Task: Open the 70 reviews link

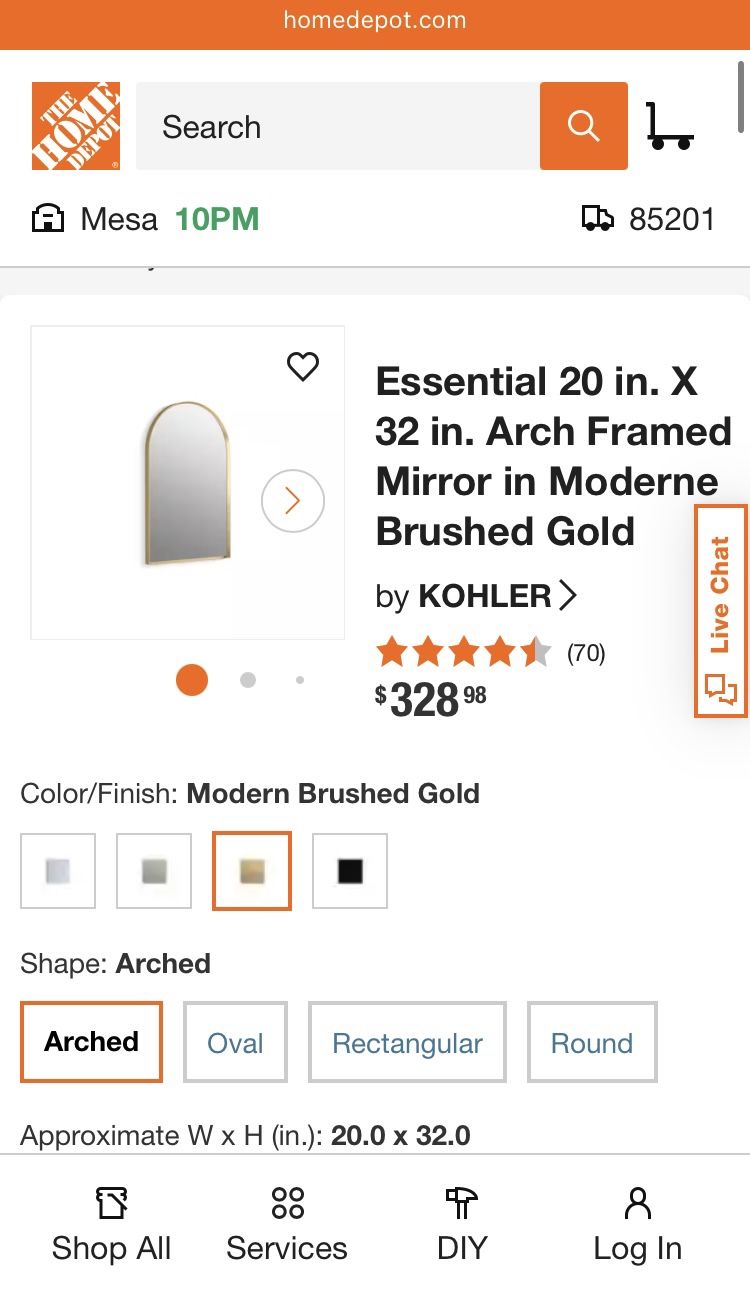Action: point(586,653)
